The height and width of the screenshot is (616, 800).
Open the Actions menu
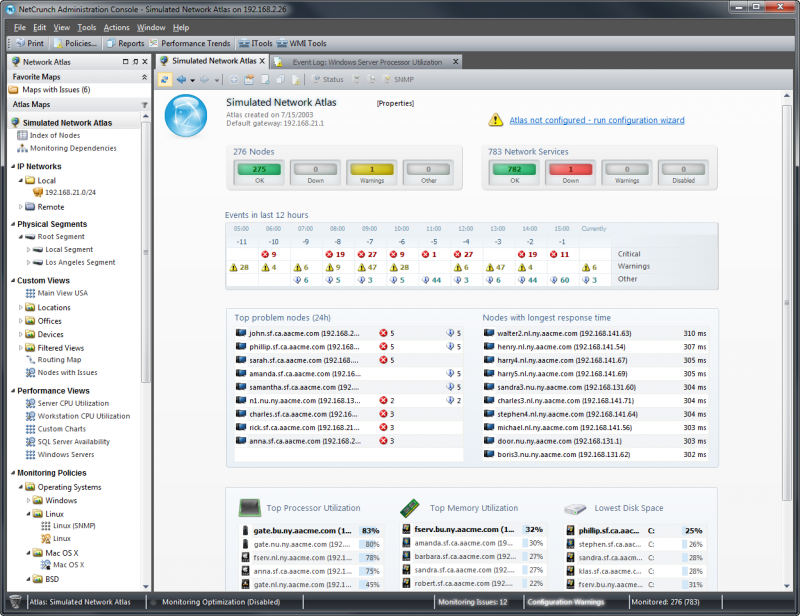coord(116,28)
